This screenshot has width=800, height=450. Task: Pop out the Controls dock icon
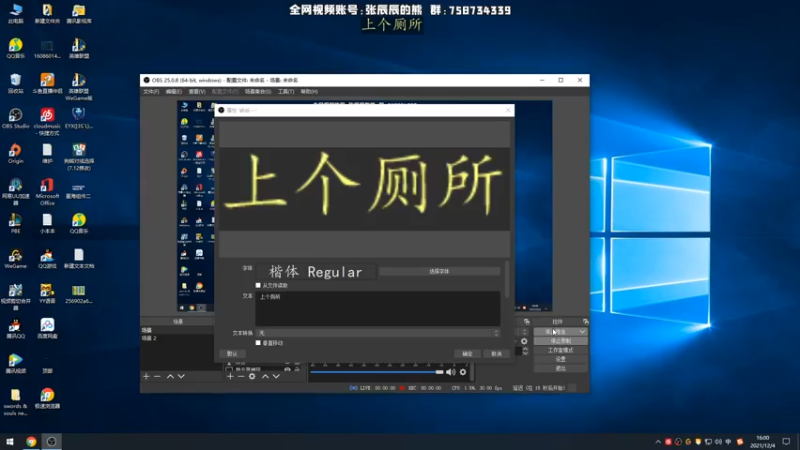click(585, 322)
